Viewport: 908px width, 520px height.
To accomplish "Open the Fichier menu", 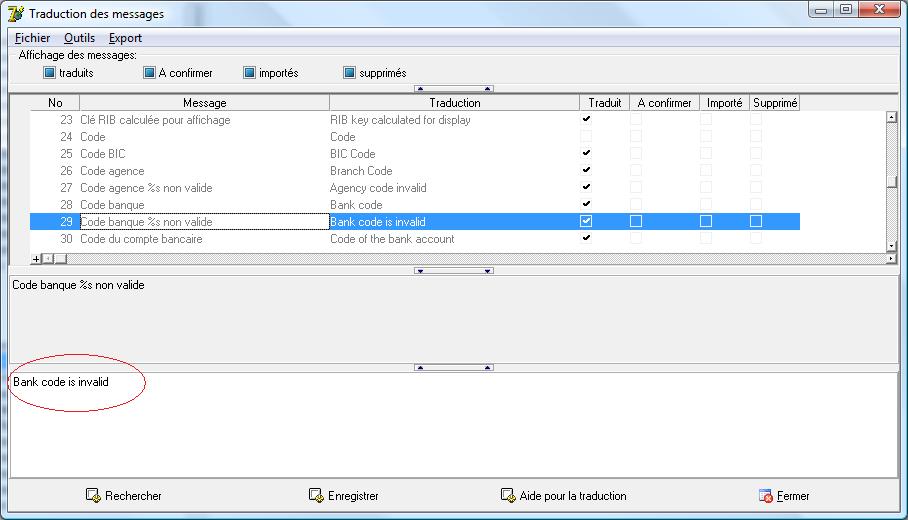I will click(32, 38).
